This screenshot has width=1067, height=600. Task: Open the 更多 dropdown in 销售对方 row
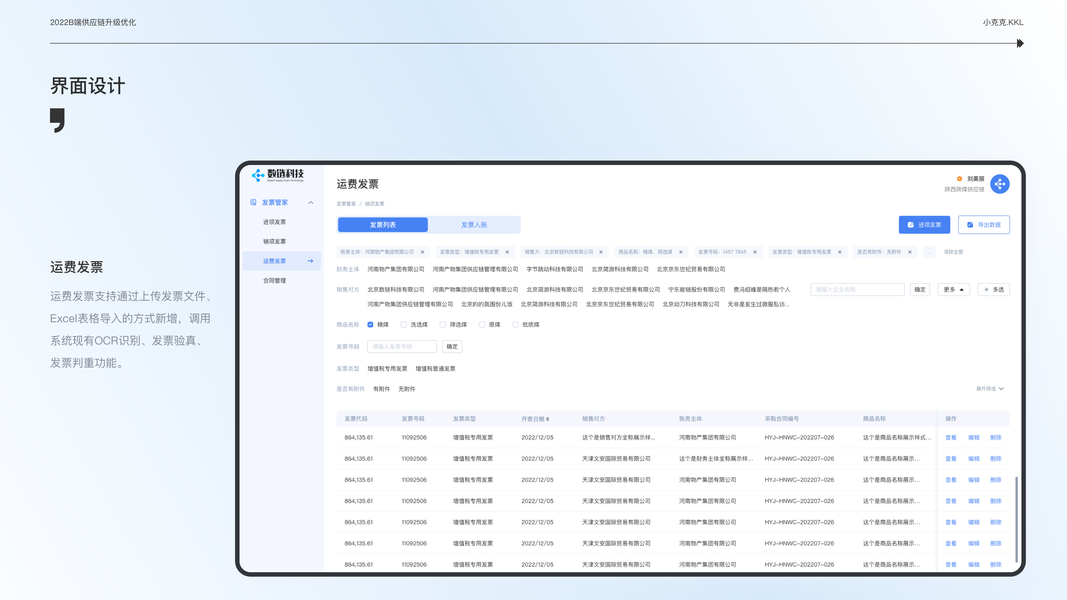click(953, 290)
